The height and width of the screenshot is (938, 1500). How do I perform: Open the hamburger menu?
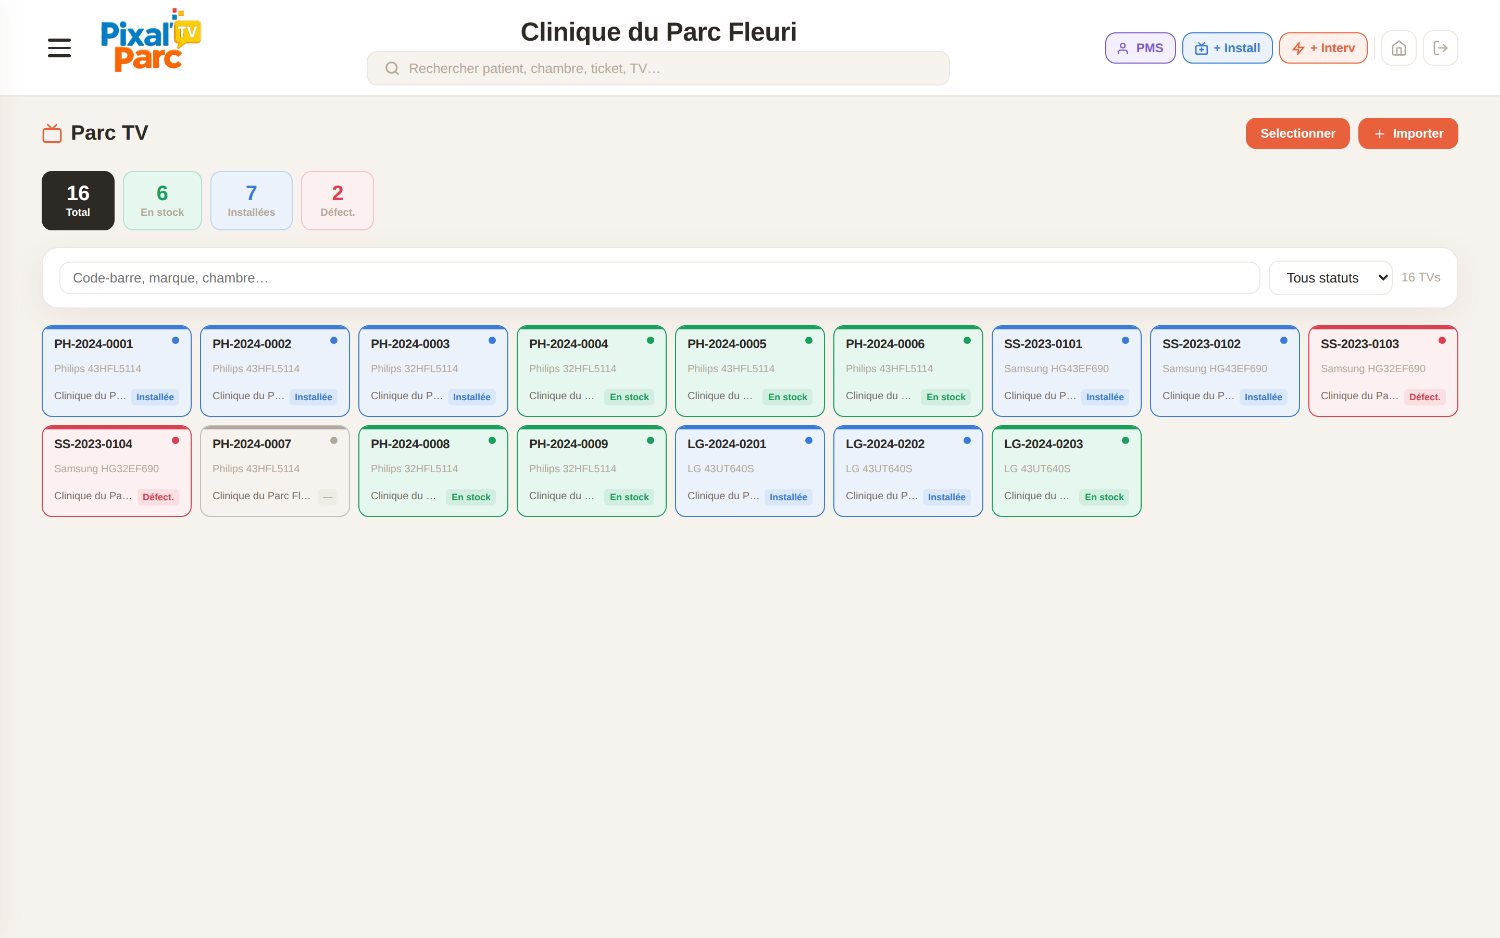click(59, 48)
